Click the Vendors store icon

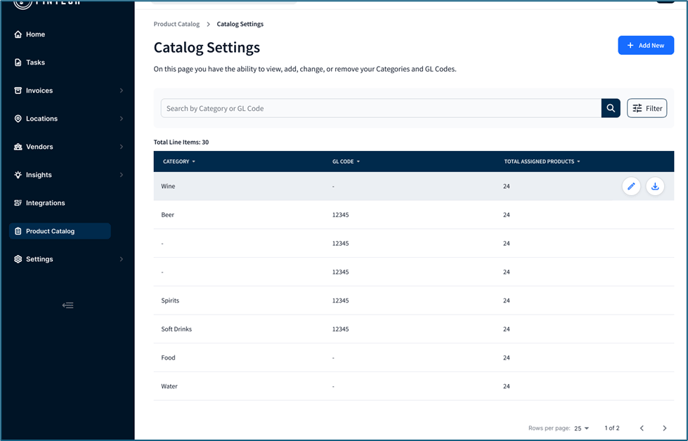[x=18, y=147]
